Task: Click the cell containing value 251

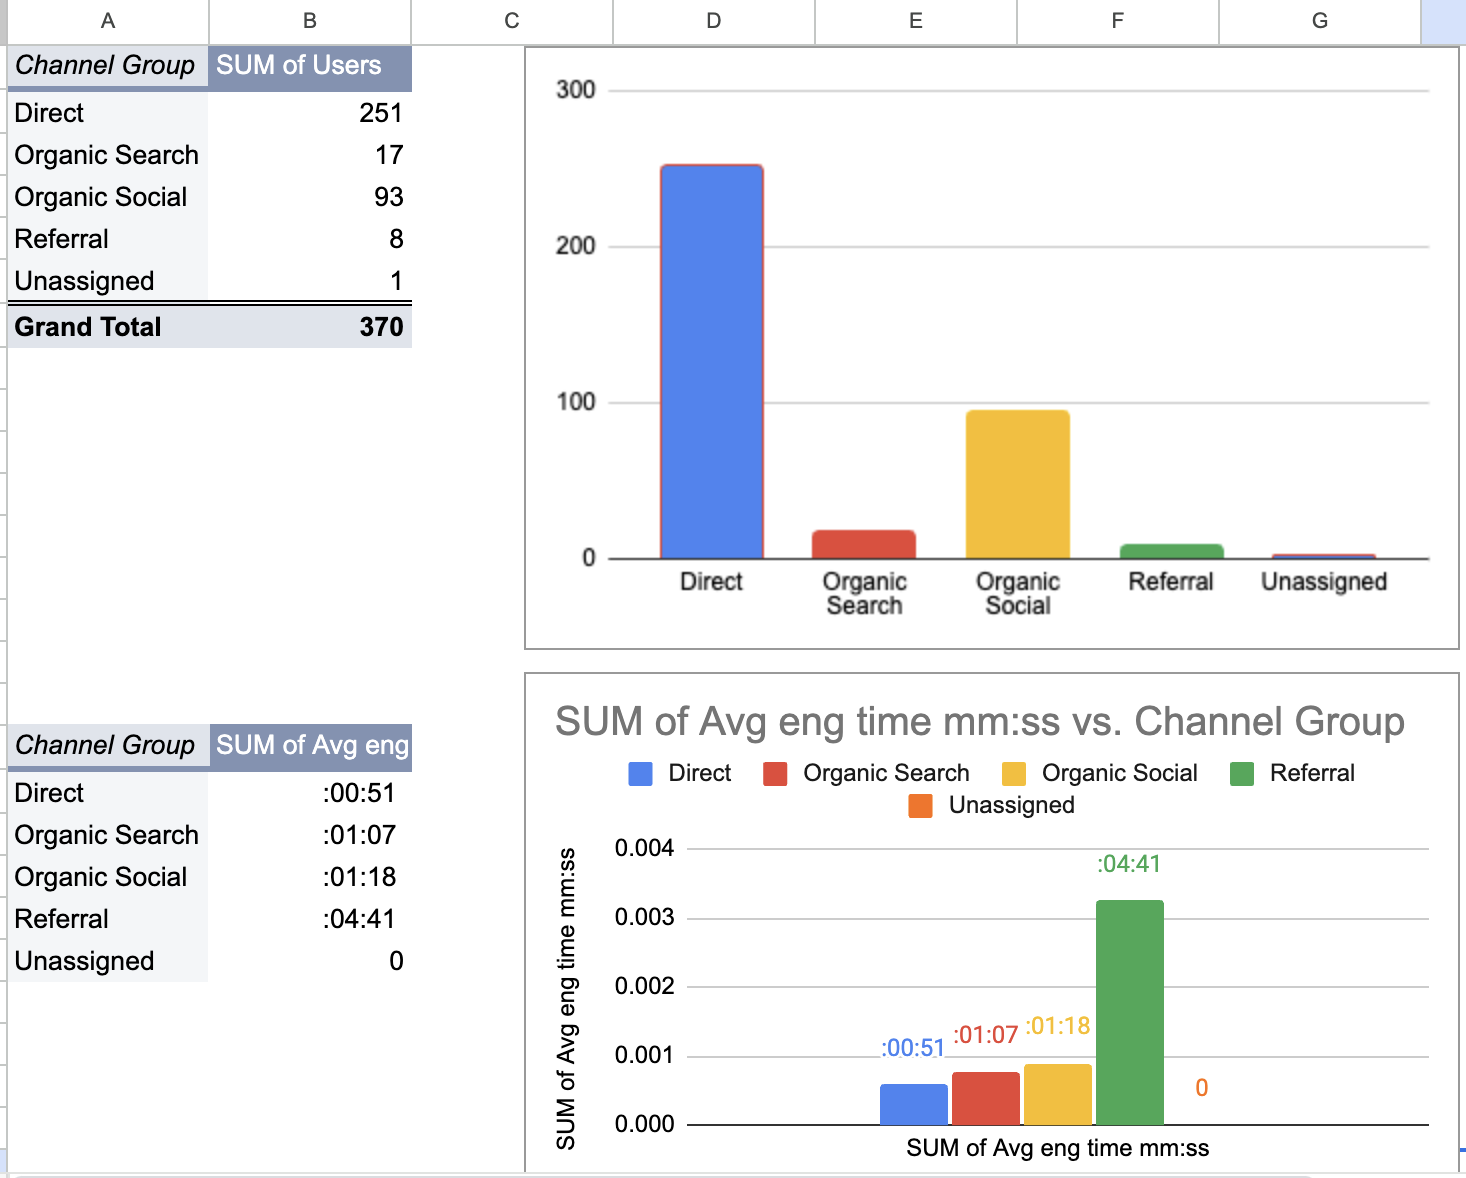Action: (309, 113)
